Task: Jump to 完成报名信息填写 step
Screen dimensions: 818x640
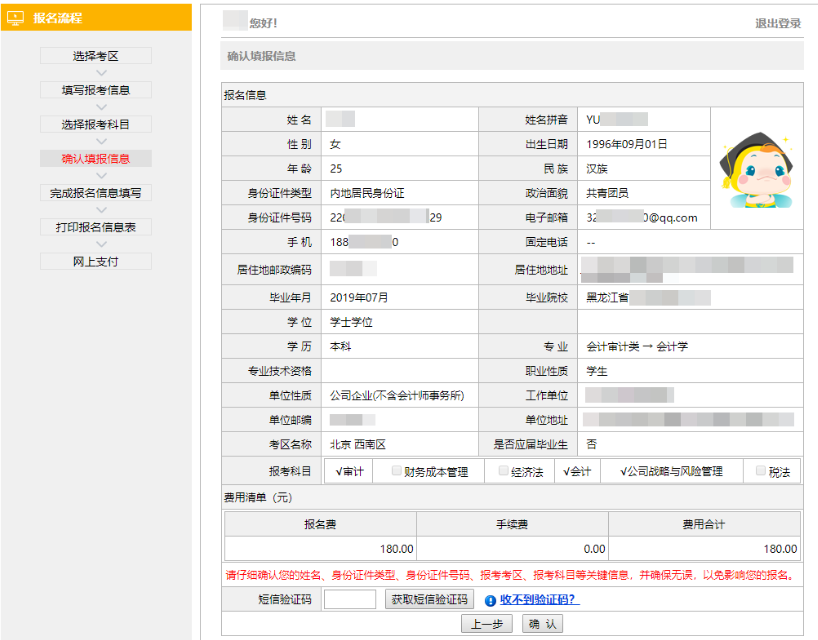Action: [96, 193]
